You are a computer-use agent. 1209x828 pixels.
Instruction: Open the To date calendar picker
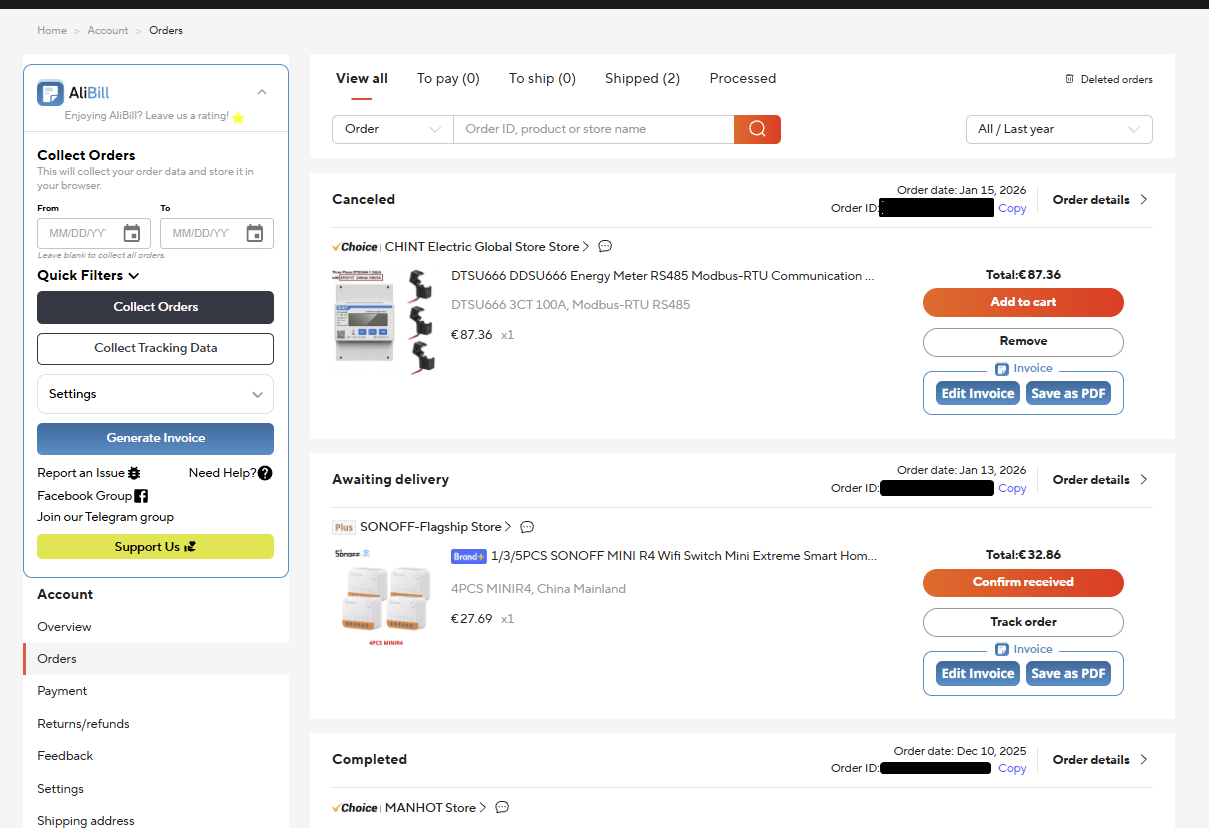click(x=254, y=232)
